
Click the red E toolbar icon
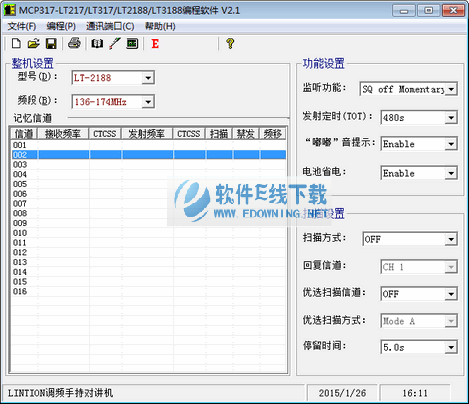tap(155, 44)
